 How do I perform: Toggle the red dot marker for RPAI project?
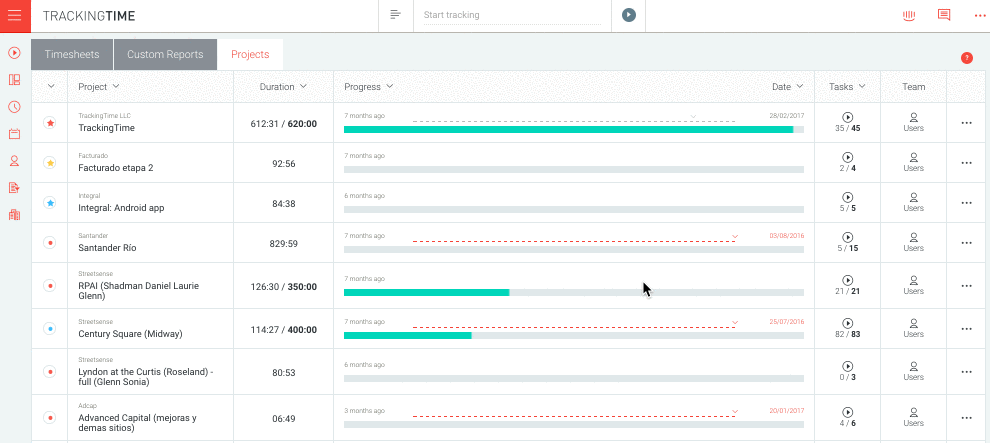click(50, 285)
